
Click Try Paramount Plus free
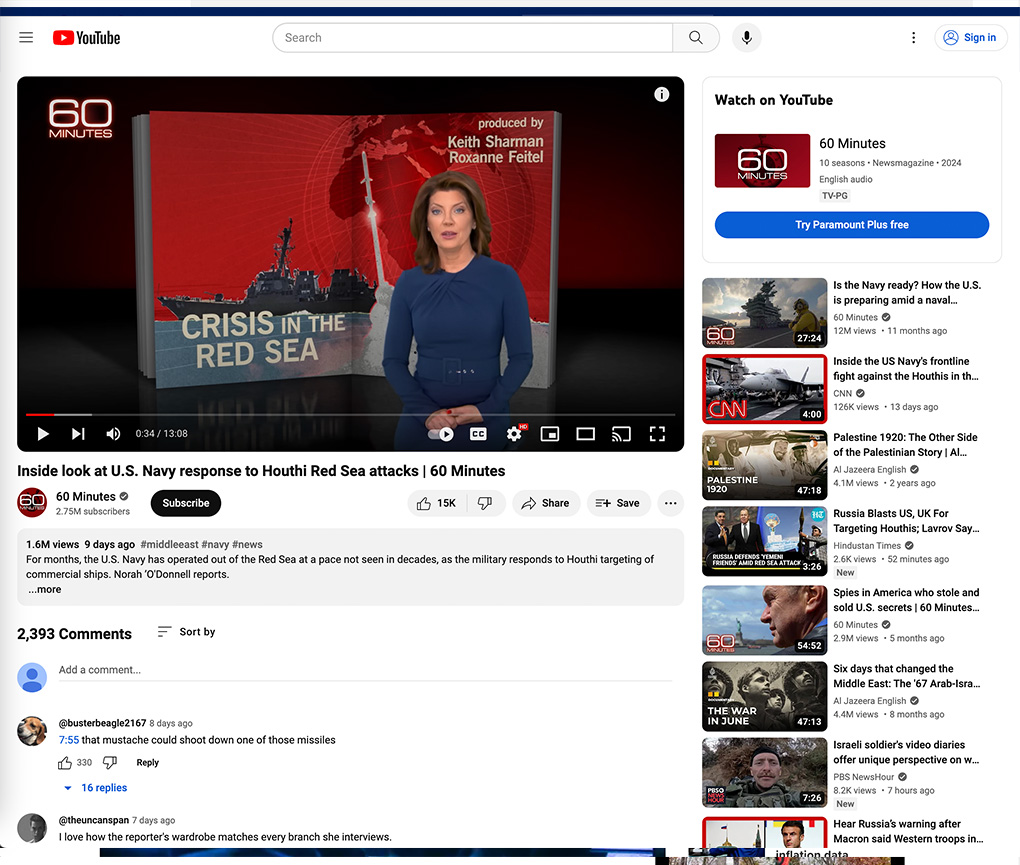(x=852, y=225)
